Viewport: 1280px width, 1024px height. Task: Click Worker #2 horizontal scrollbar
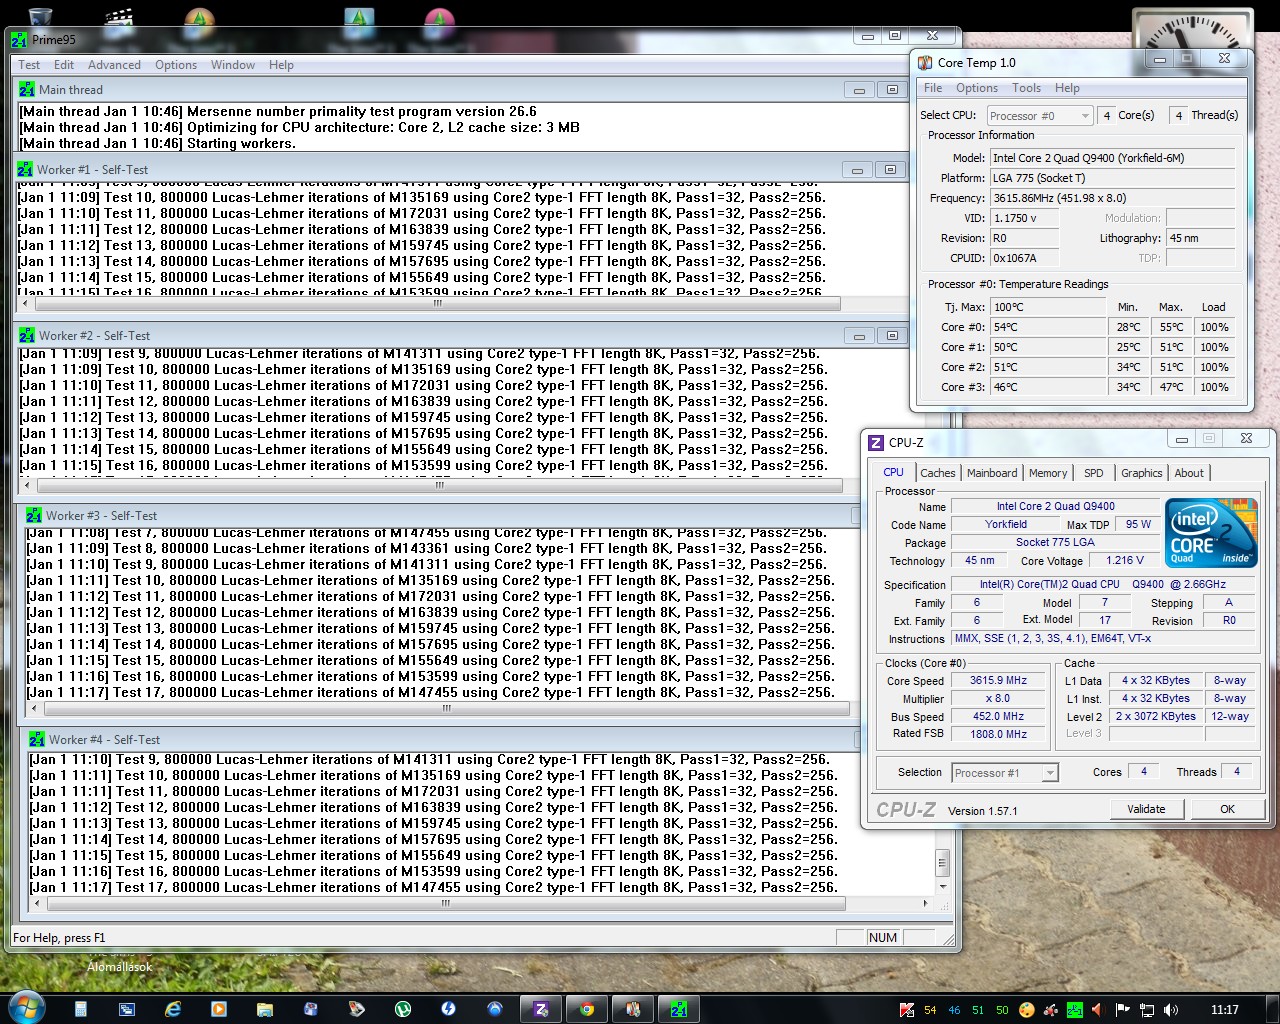pos(439,485)
